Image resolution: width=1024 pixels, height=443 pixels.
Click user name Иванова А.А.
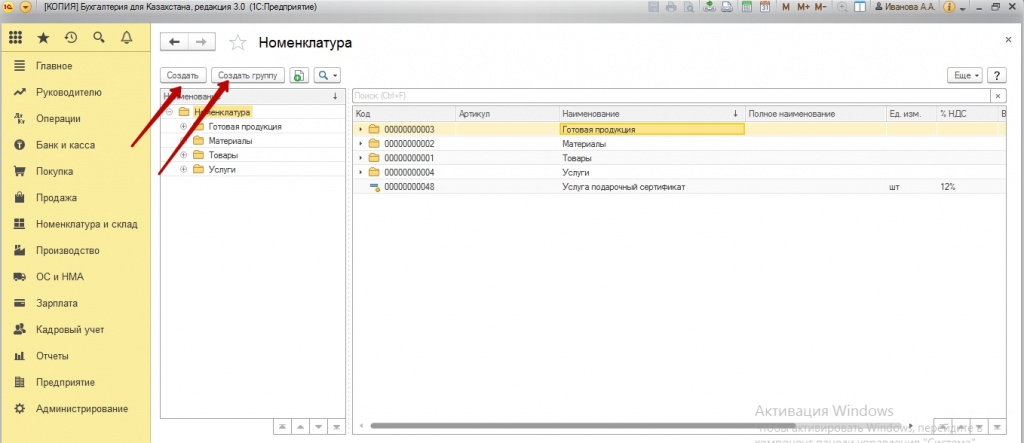[903, 7]
